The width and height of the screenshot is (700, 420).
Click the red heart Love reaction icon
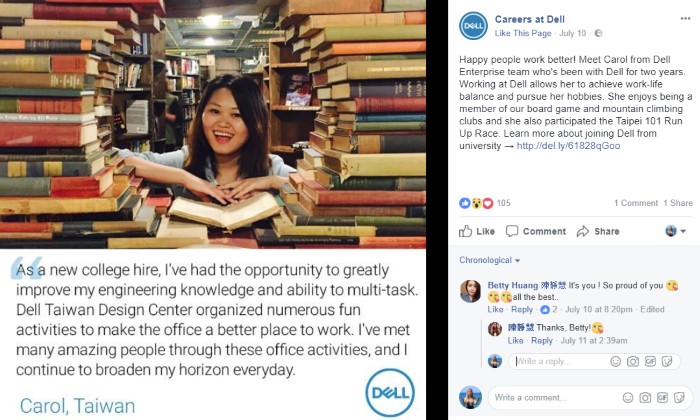pyautogui.click(x=488, y=203)
